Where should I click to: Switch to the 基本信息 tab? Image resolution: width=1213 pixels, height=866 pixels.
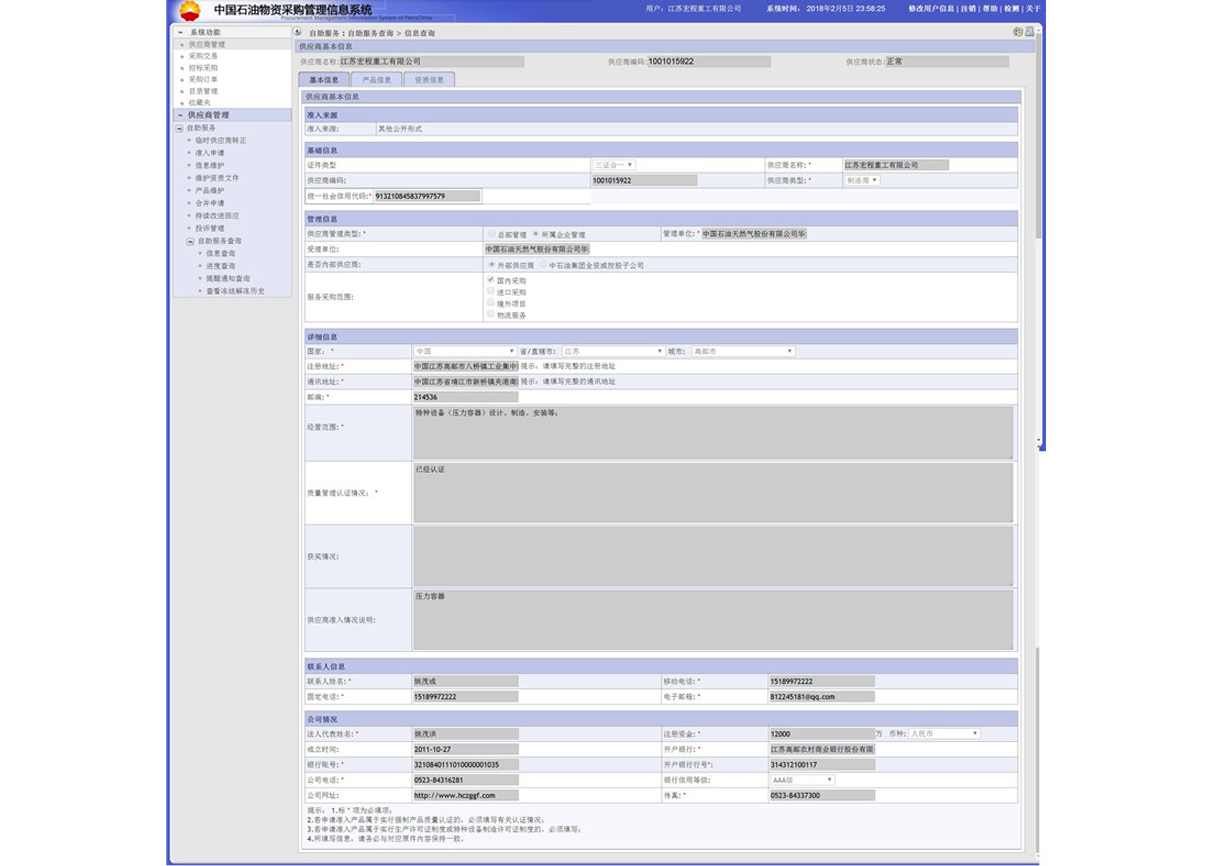pyautogui.click(x=324, y=80)
